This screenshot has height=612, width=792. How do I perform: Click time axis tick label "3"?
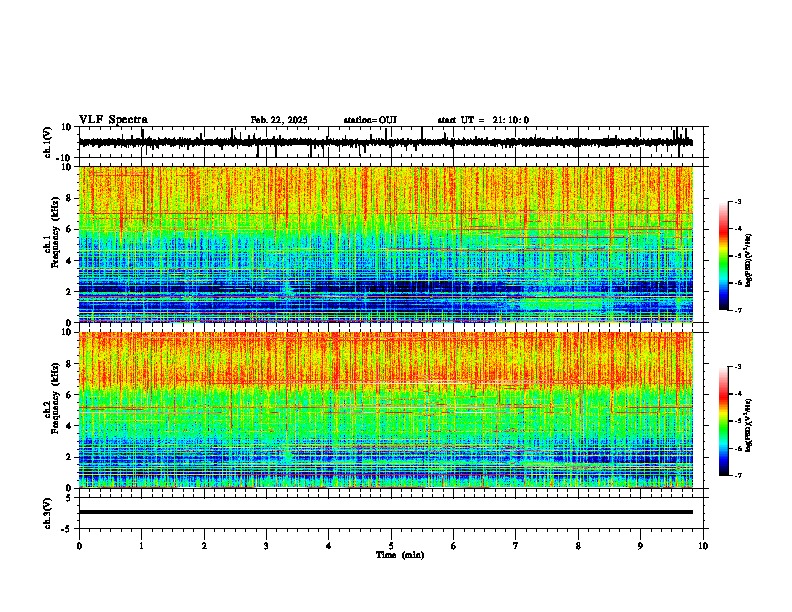(x=266, y=546)
